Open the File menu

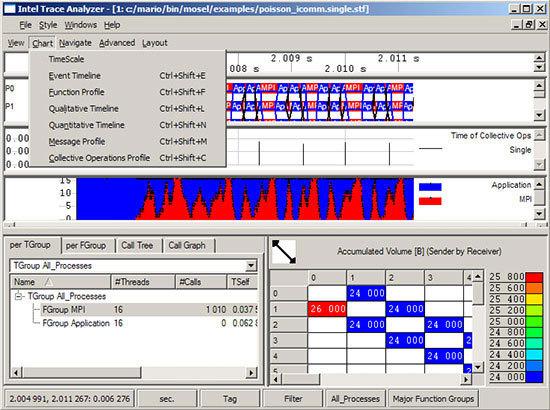click(25, 25)
